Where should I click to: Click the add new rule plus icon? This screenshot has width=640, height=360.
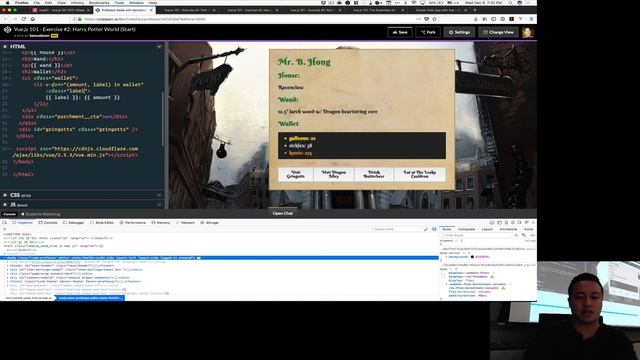[516, 236]
